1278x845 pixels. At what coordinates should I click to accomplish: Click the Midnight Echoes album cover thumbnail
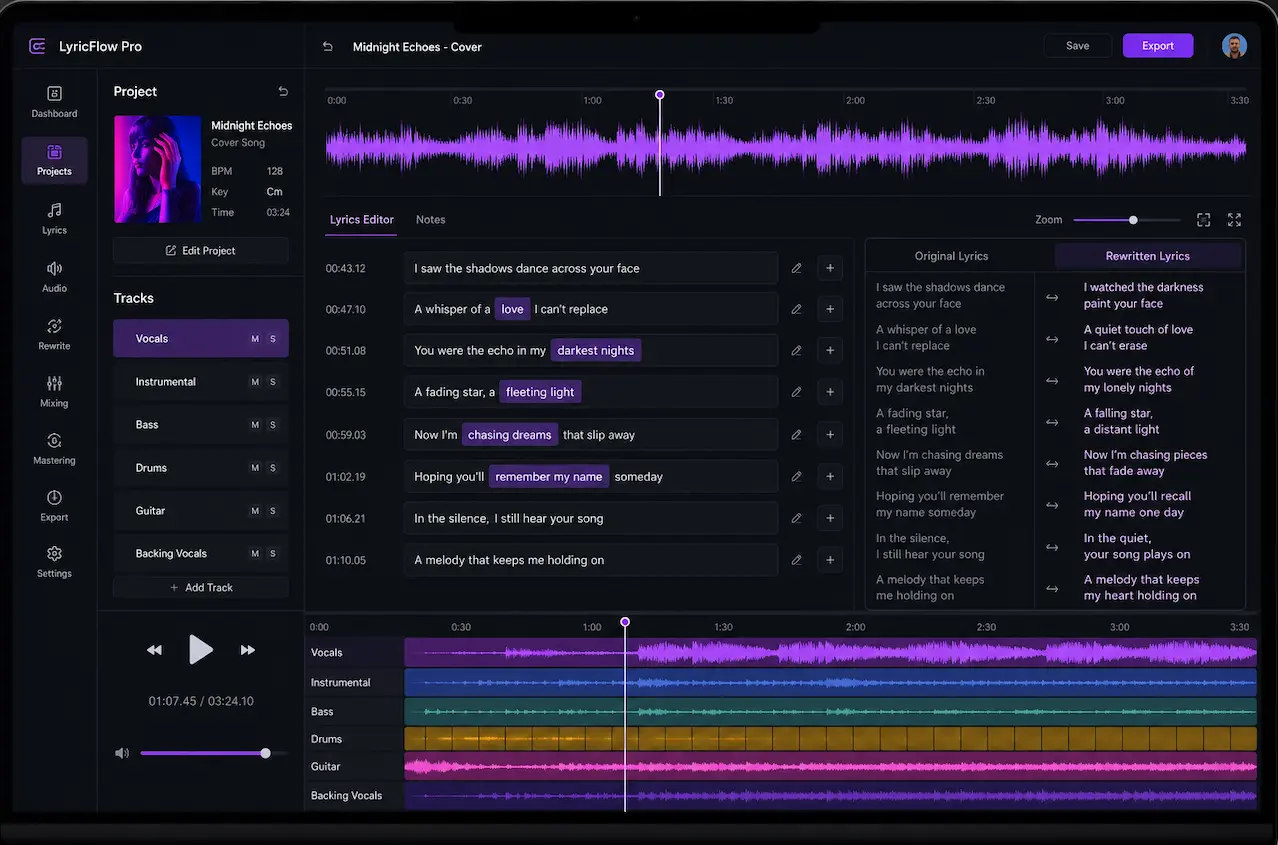(x=157, y=169)
